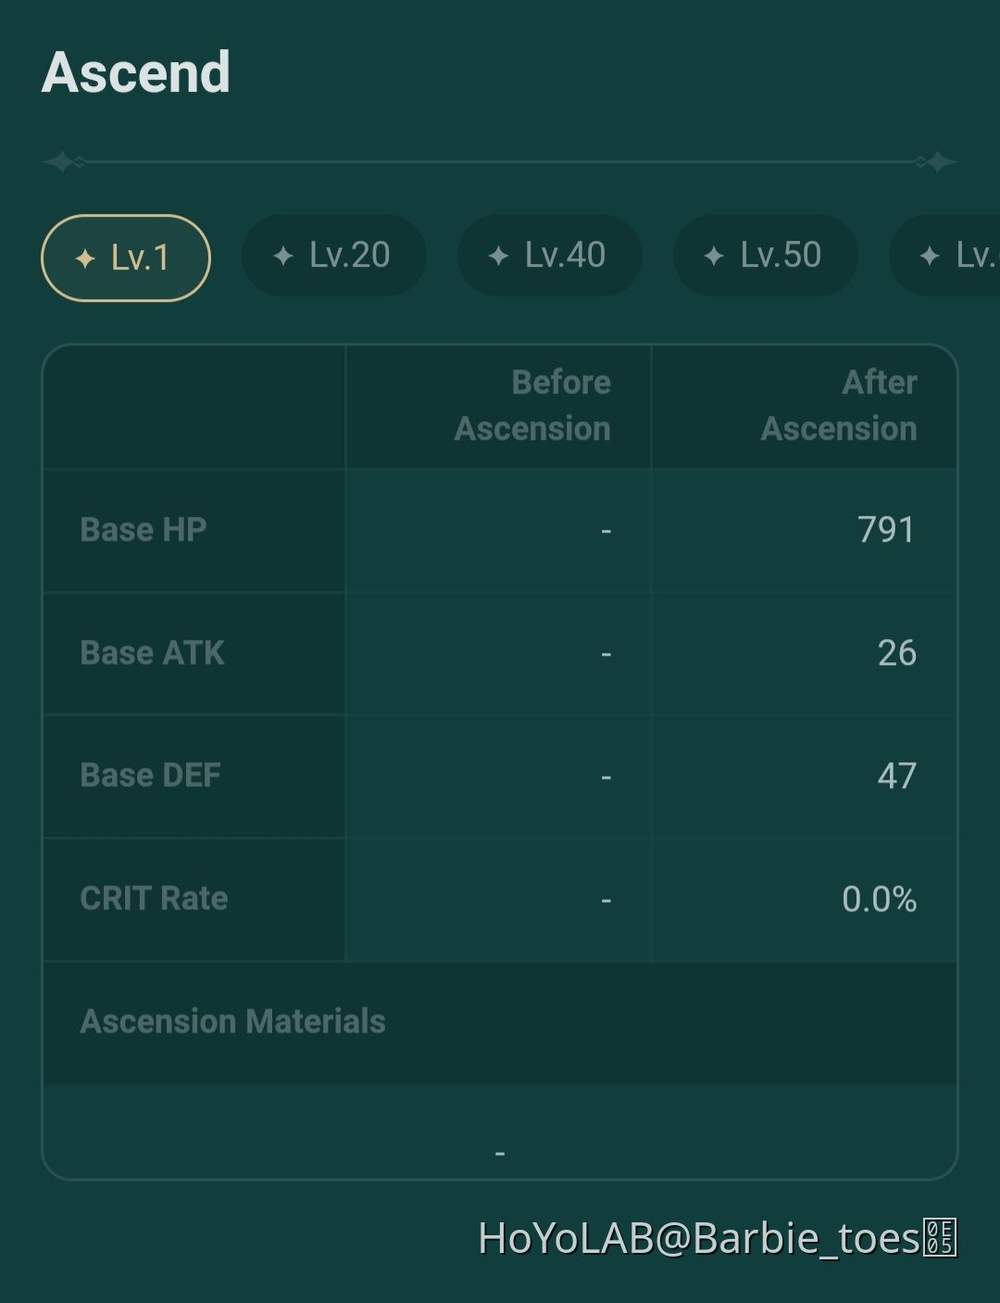The height and width of the screenshot is (1303, 1000).
Task: Click the star icon on the Lv.20 pill
Action: coord(284,256)
